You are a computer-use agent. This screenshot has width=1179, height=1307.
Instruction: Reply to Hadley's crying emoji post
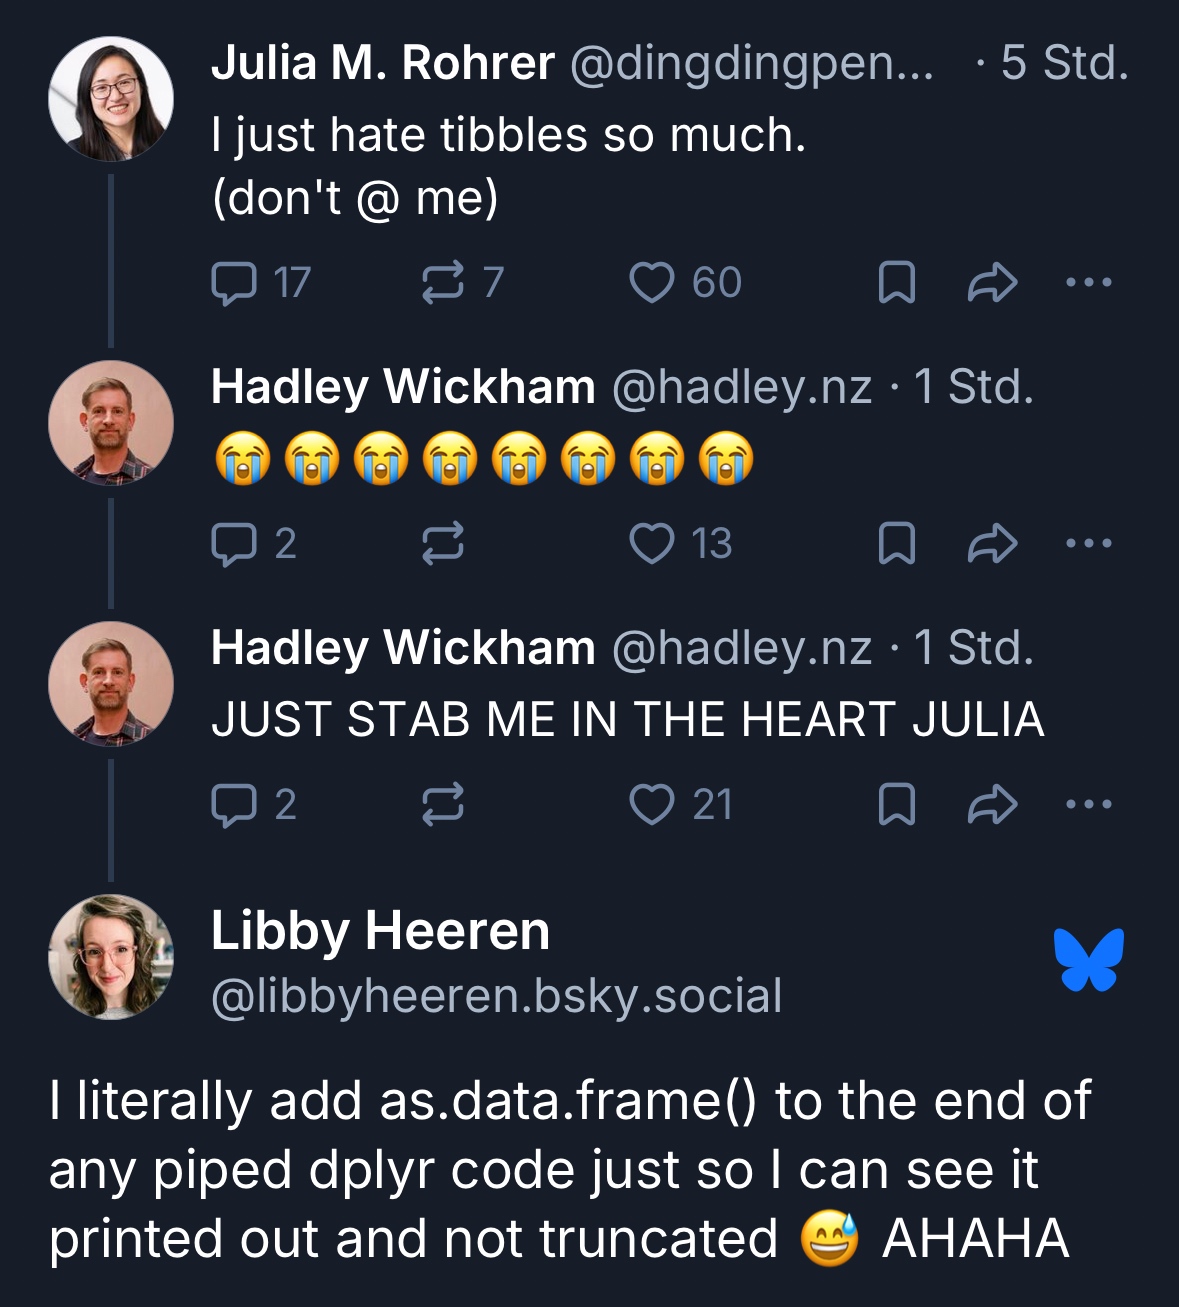[x=235, y=544]
